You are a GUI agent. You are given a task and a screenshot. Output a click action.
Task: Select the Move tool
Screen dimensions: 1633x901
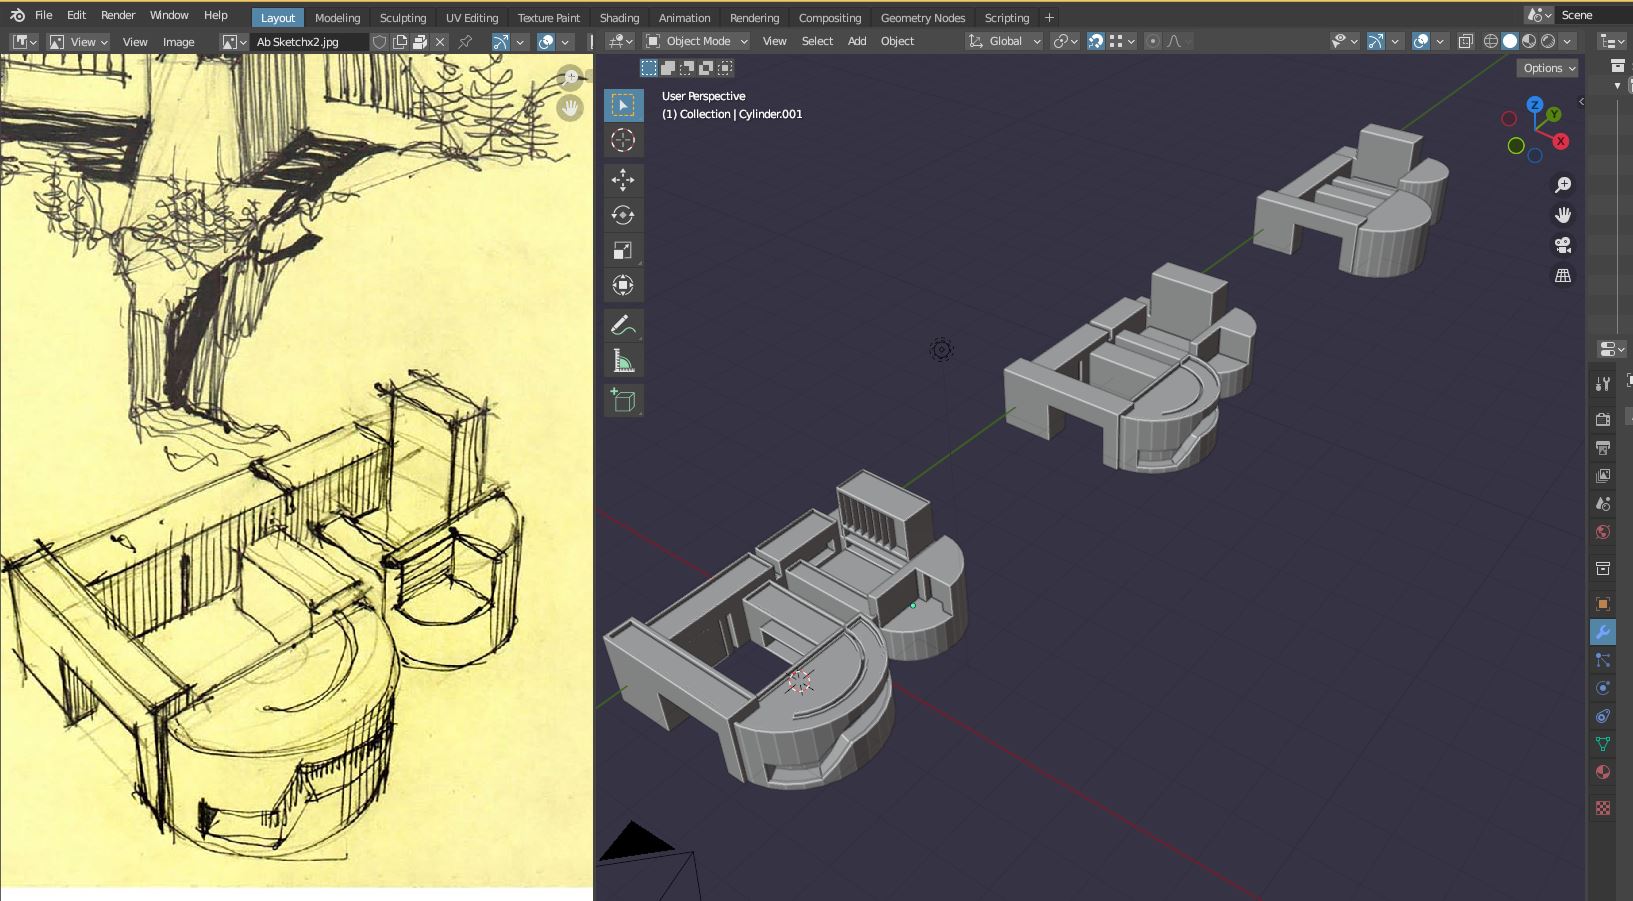[623, 180]
